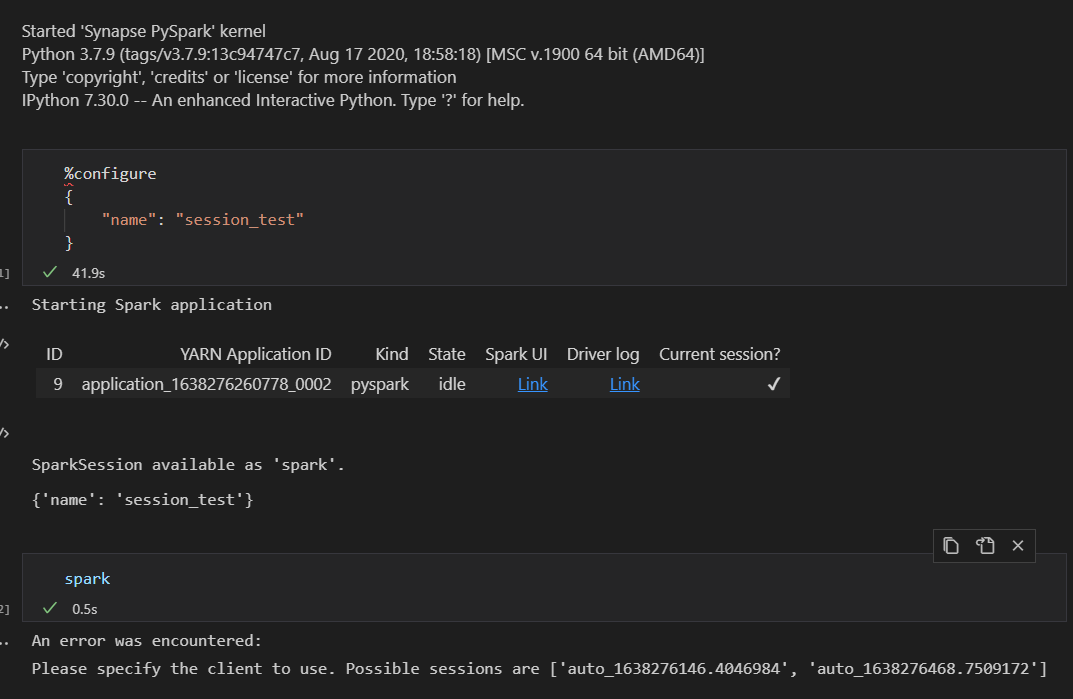Click the Python 3.7.9 version line

coord(363,54)
